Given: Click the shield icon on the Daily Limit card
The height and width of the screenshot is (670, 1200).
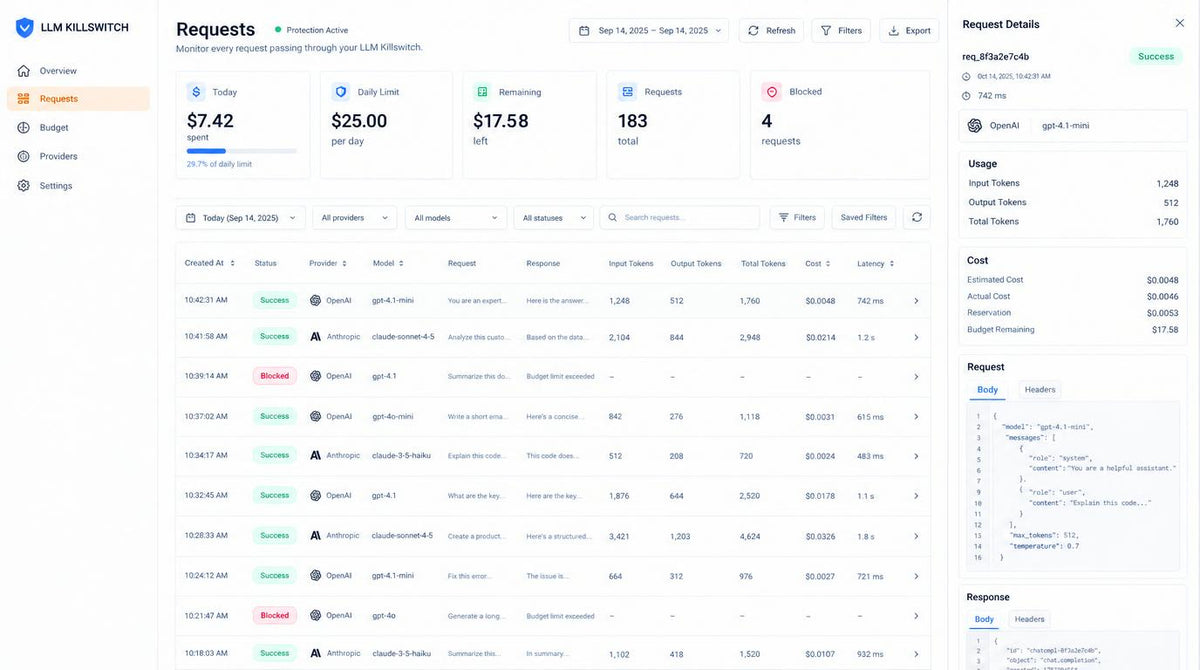Looking at the screenshot, I should 341,92.
